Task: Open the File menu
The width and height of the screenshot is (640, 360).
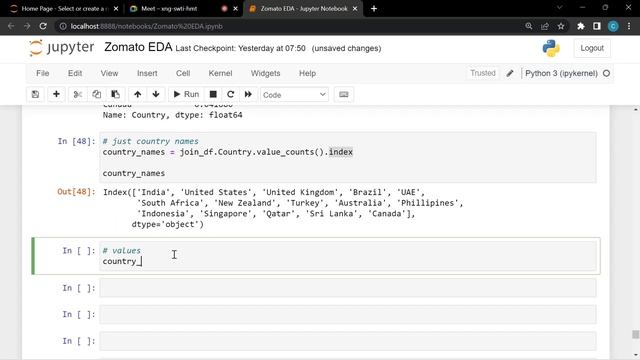Action: click(42, 73)
